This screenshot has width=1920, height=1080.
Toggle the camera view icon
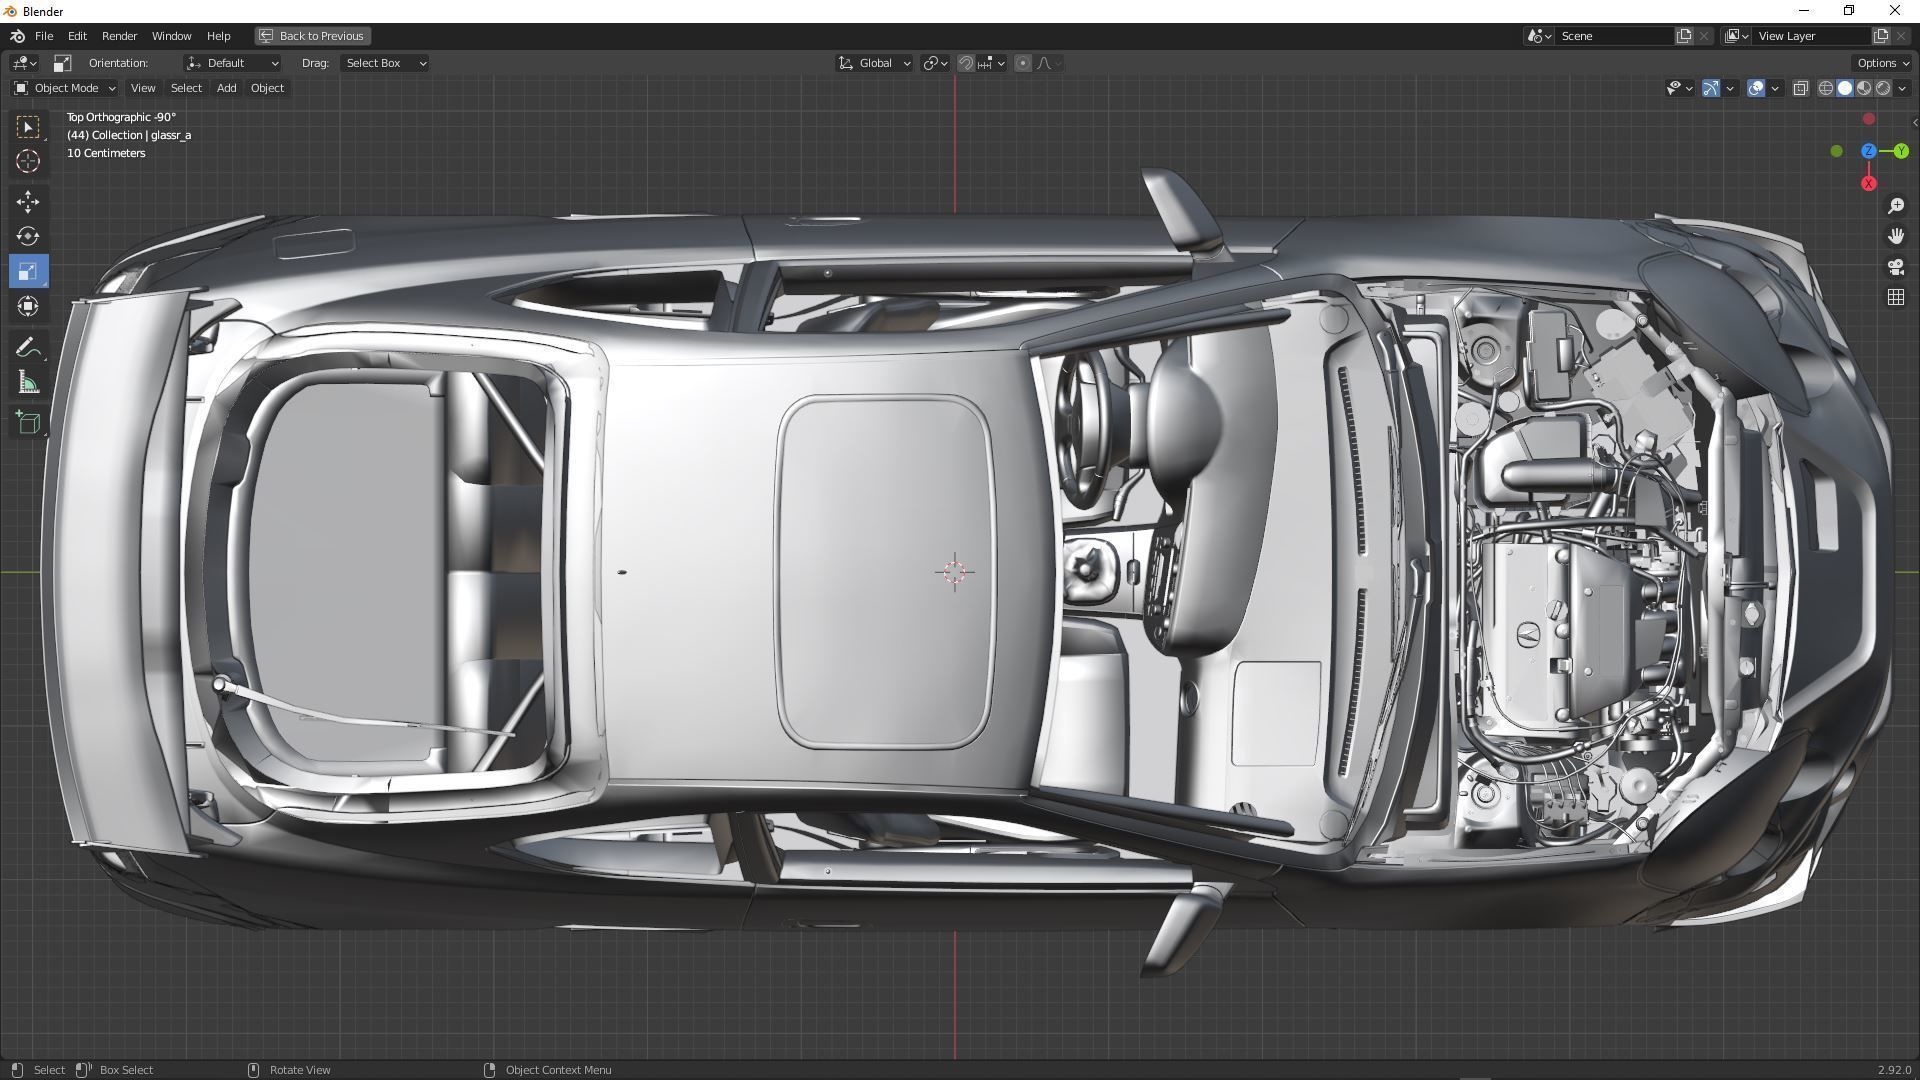1895,267
